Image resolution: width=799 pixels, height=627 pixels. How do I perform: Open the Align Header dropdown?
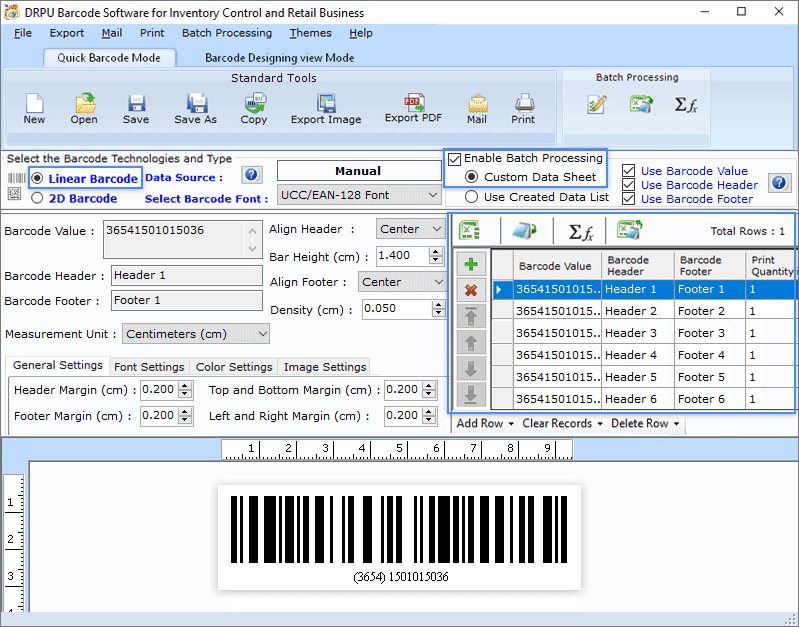point(410,229)
